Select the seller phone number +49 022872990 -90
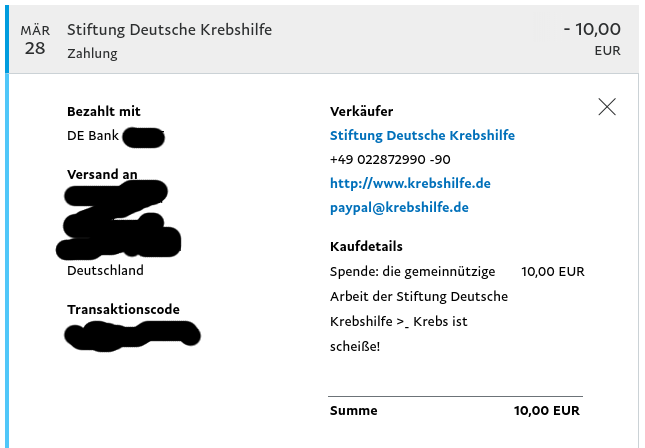 [x=390, y=159]
